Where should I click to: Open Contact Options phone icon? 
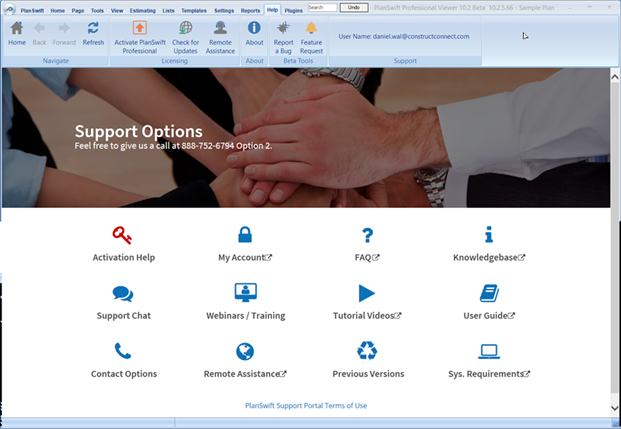coord(123,351)
